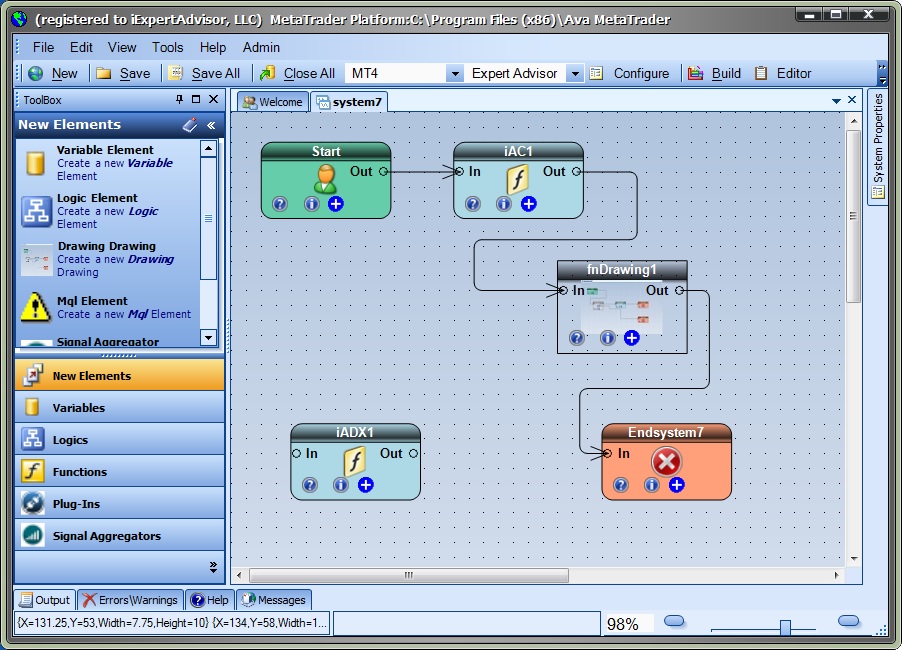Maximize the ToolBox panel

[x=196, y=100]
